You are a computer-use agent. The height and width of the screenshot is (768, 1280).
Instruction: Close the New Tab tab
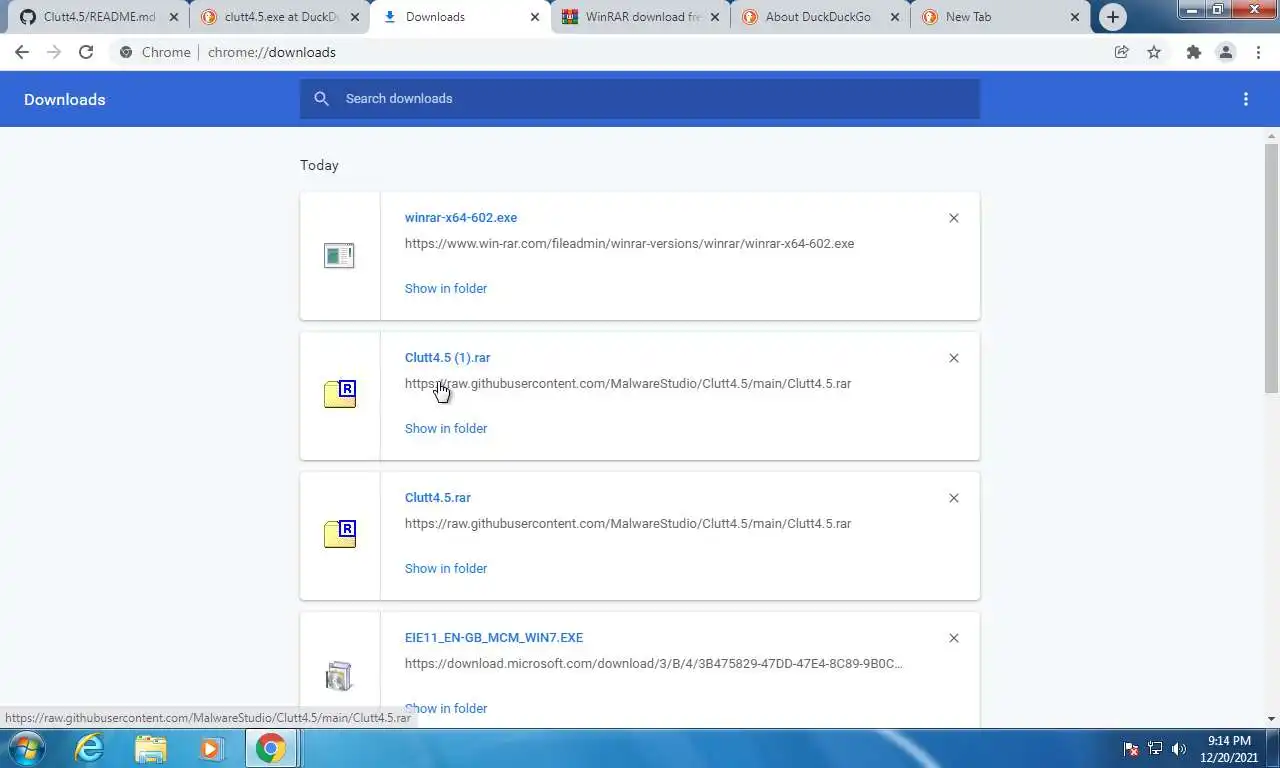point(1075,17)
